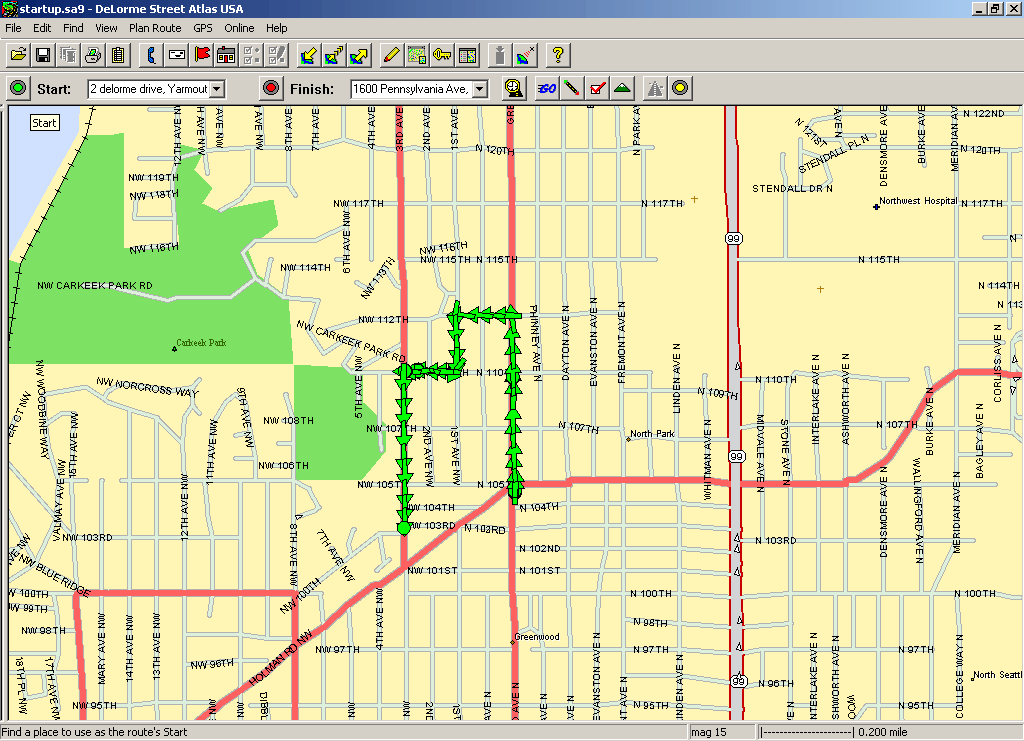Click the yellow key icon

click(442, 55)
